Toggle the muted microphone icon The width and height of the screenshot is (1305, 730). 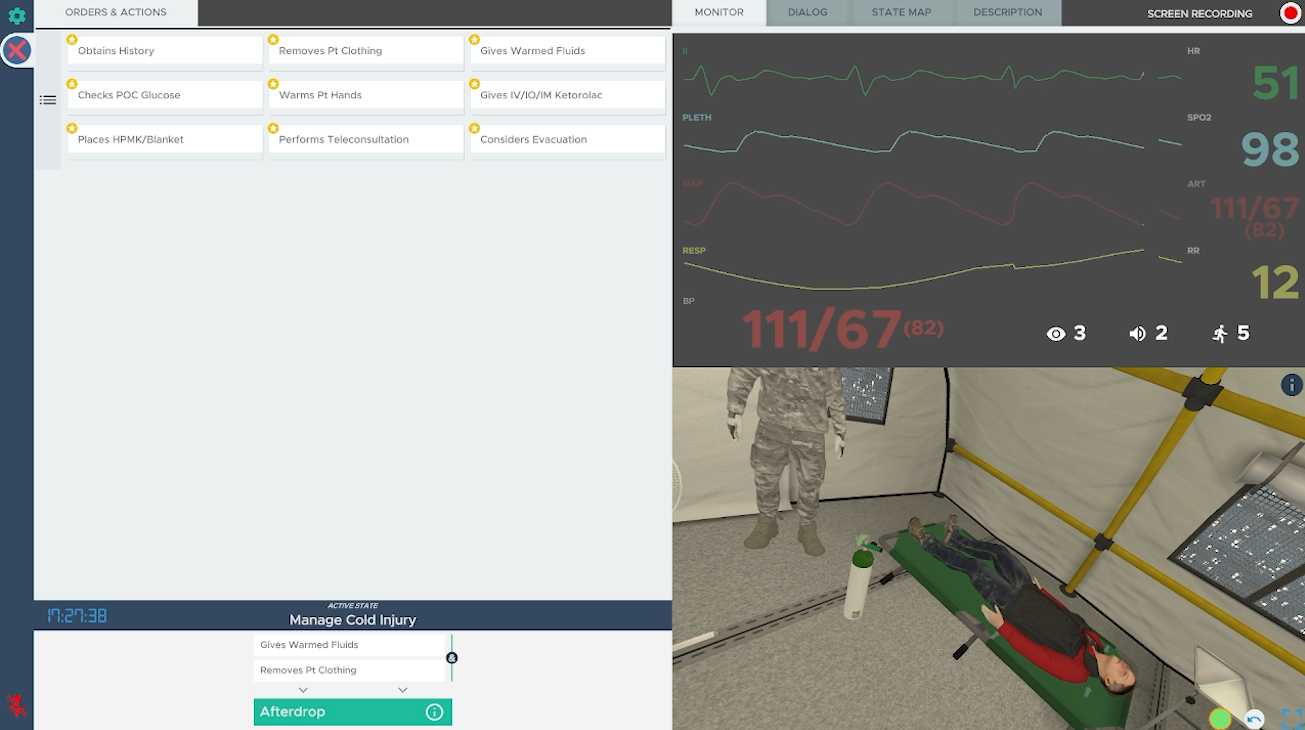(x=17, y=705)
